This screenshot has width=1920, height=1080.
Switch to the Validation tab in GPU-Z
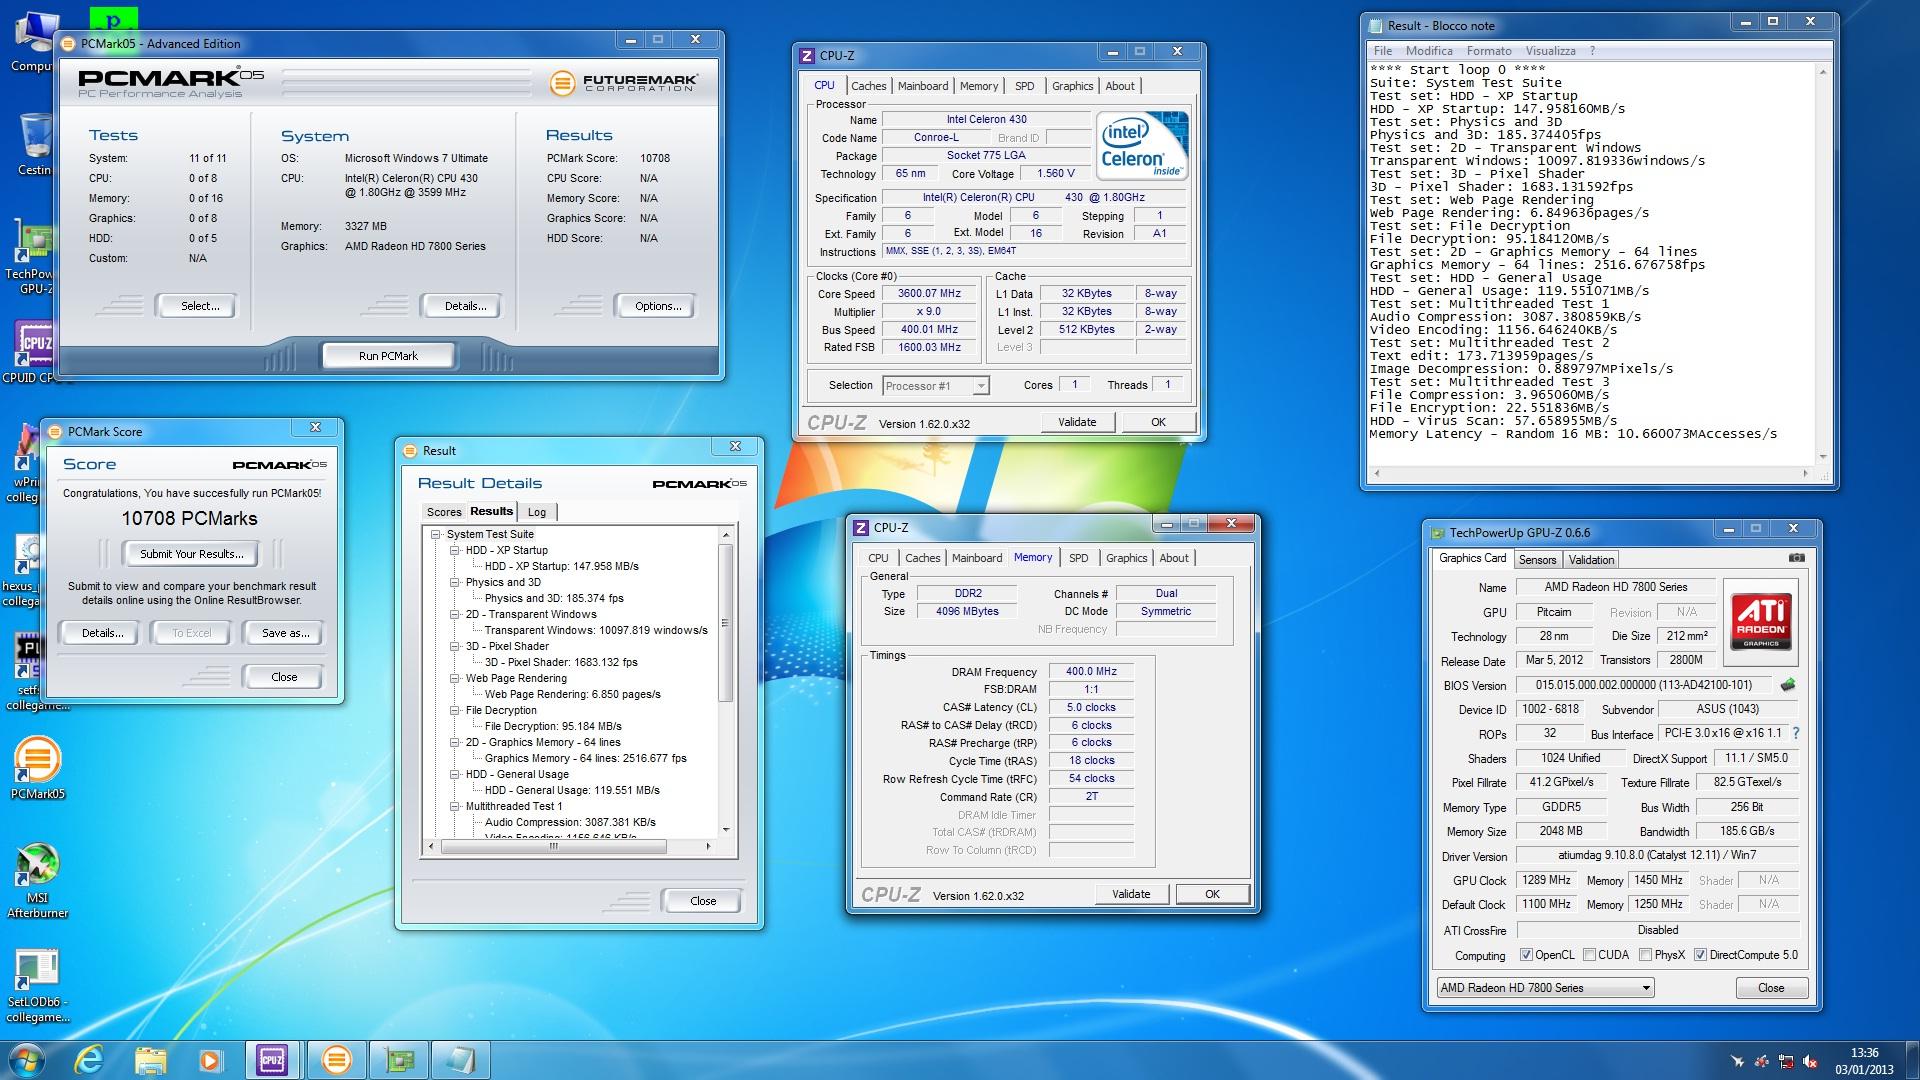[x=1590, y=560]
